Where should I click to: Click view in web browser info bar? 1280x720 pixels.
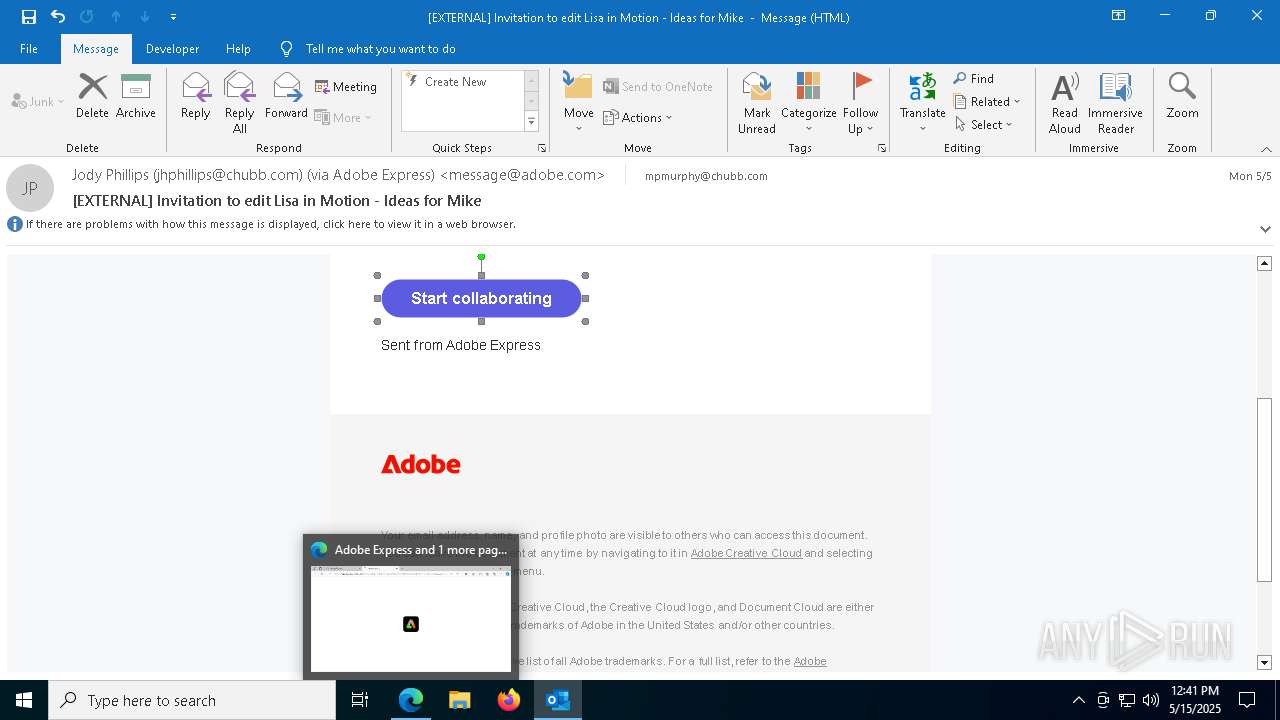271,225
